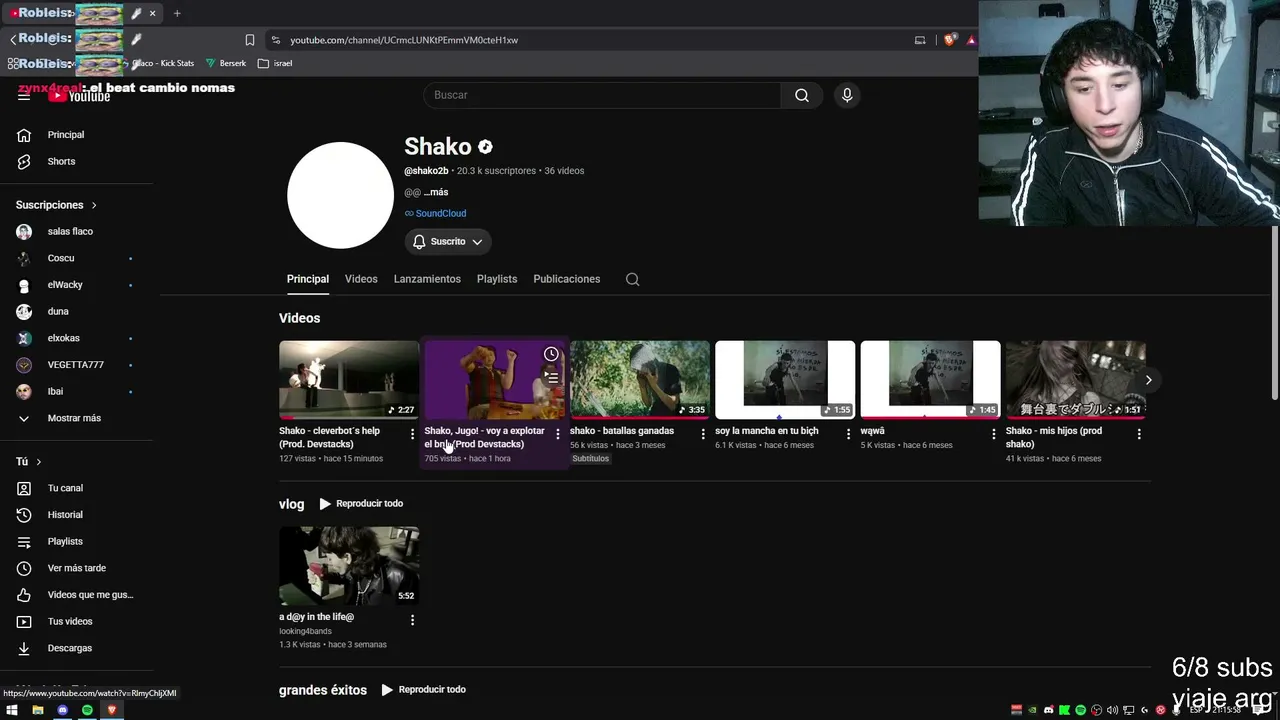The height and width of the screenshot is (720, 1280).
Task: Open Spotify from the taskbar
Action: pyautogui.click(x=87, y=710)
